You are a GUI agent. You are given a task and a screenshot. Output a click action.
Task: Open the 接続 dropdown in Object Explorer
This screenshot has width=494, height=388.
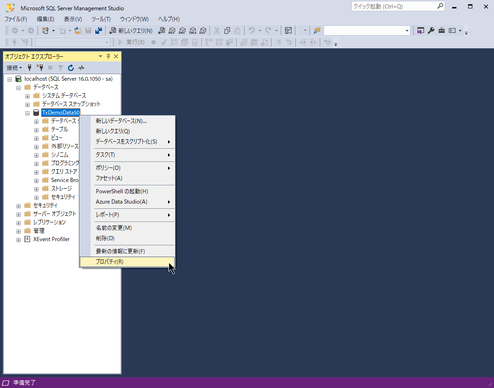coord(14,68)
